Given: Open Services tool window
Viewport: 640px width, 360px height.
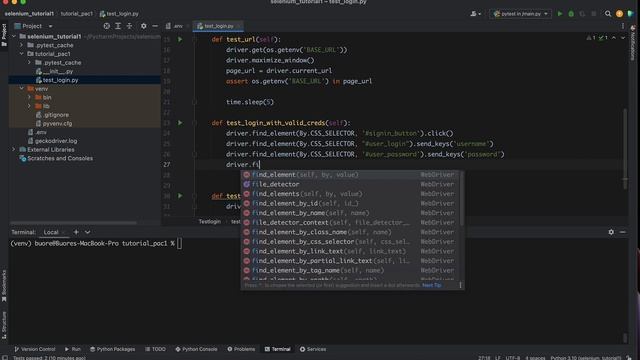Looking at the screenshot, I should click(x=313, y=349).
